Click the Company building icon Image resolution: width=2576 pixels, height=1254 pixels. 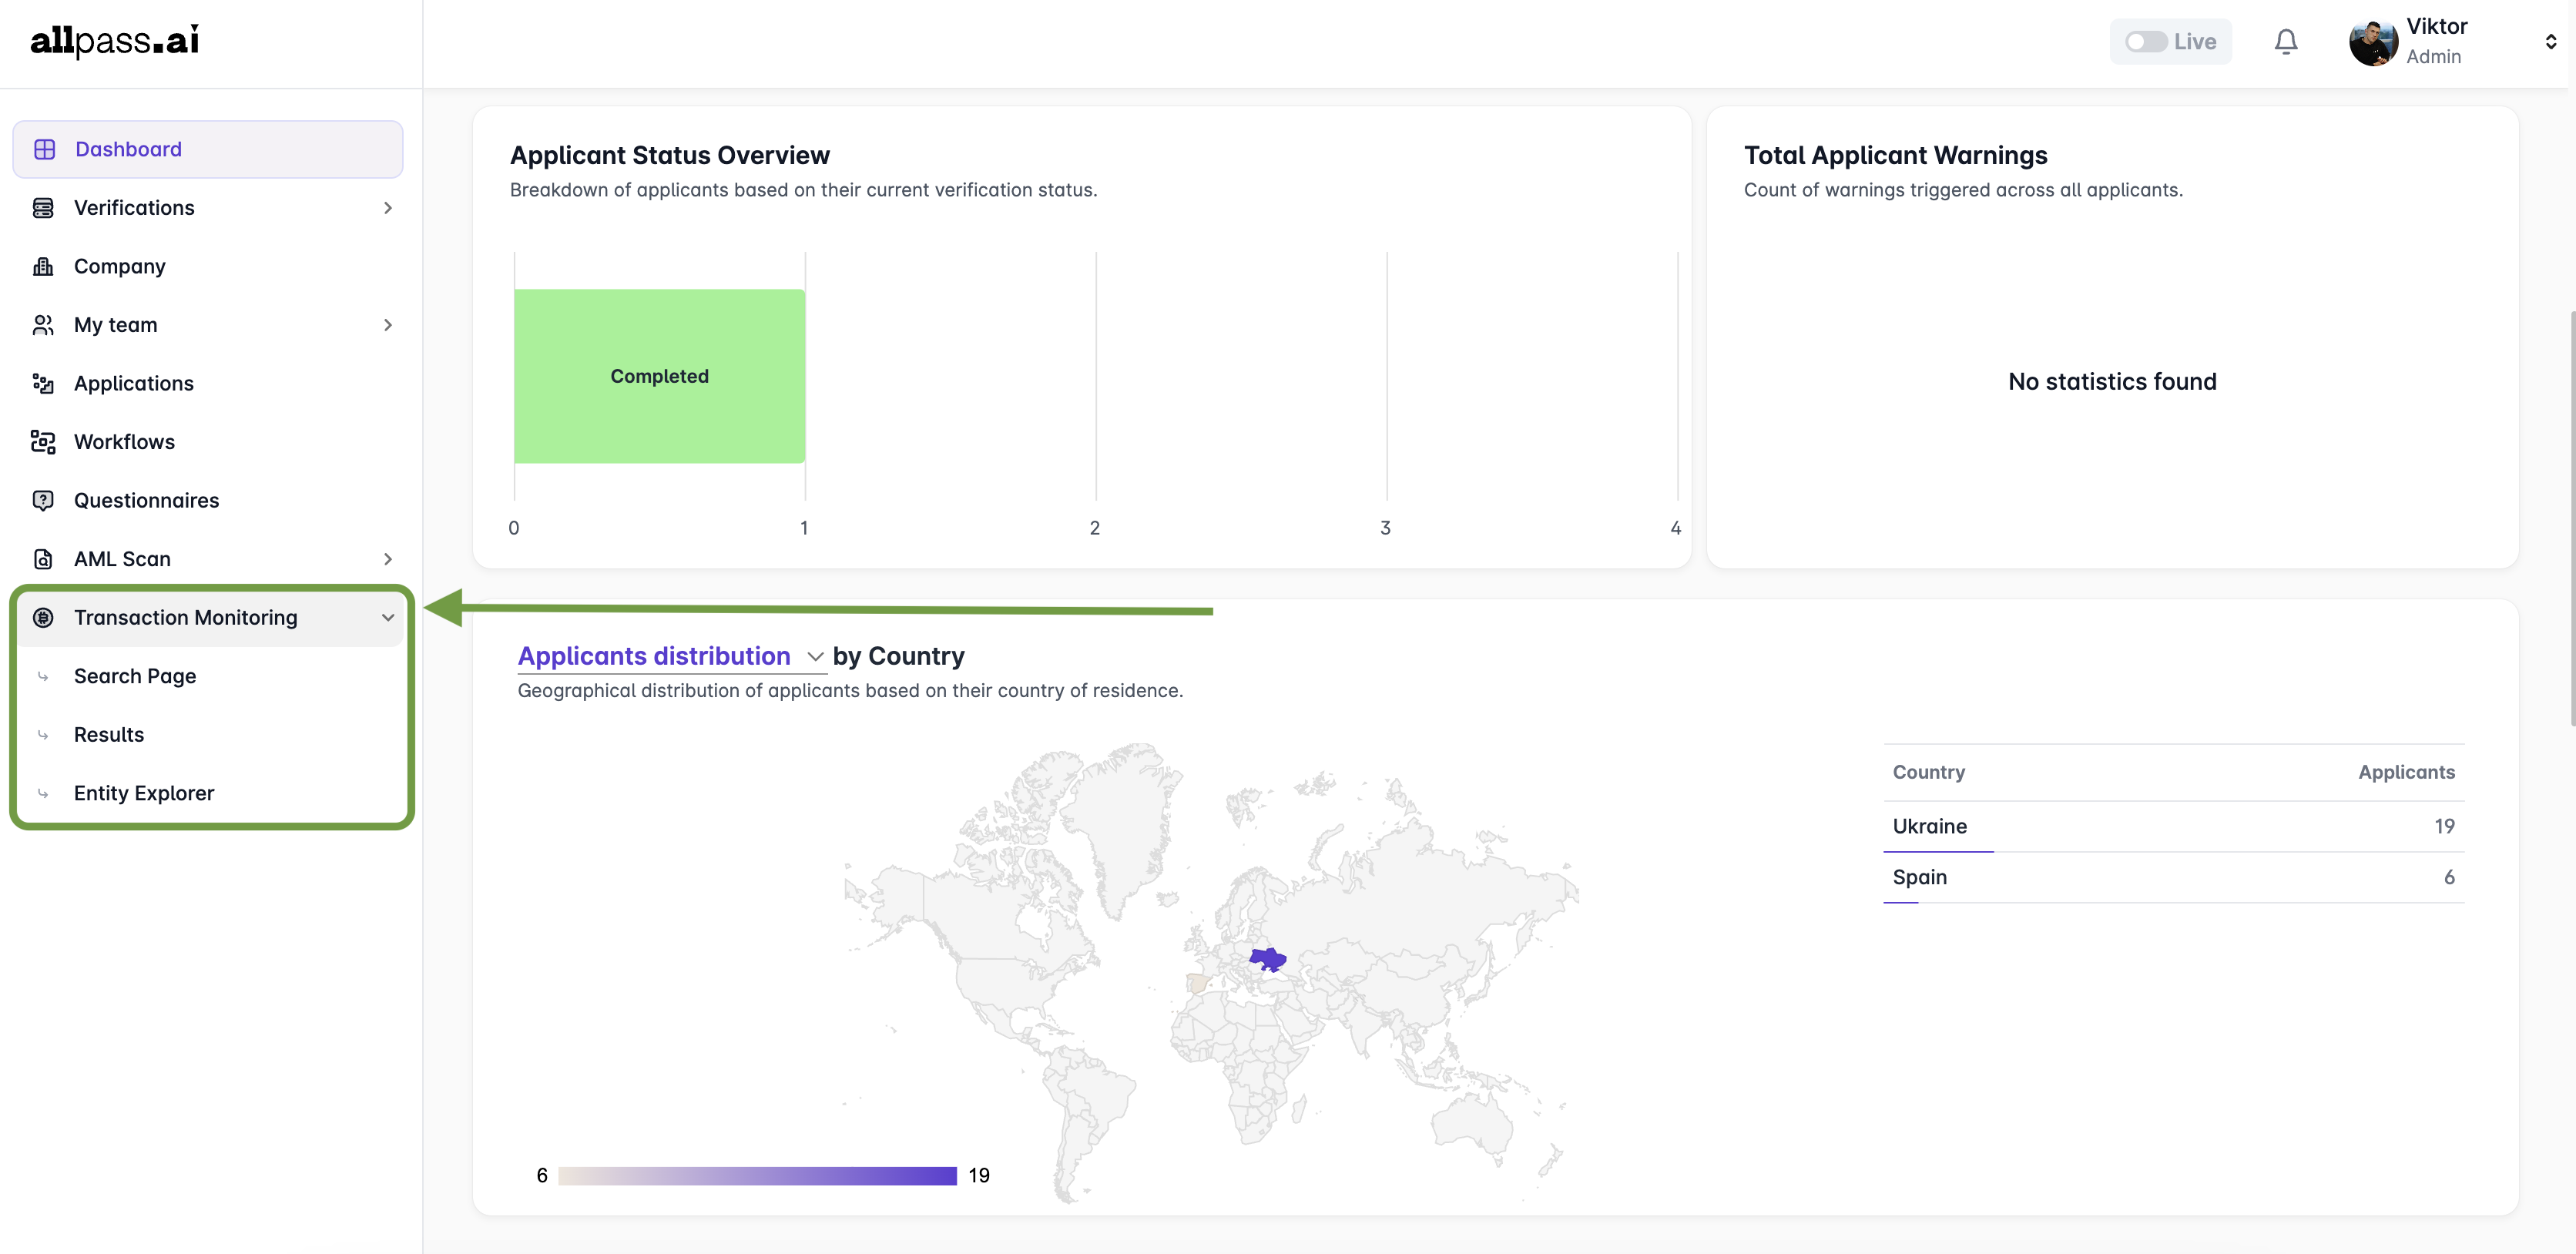pyautogui.click(x=43, y=266)
